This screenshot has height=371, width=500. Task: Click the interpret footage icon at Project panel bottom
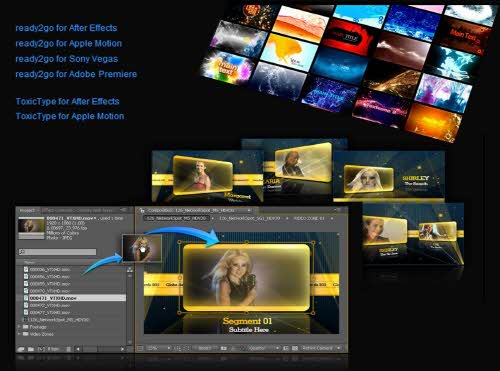tap(21, 349)
